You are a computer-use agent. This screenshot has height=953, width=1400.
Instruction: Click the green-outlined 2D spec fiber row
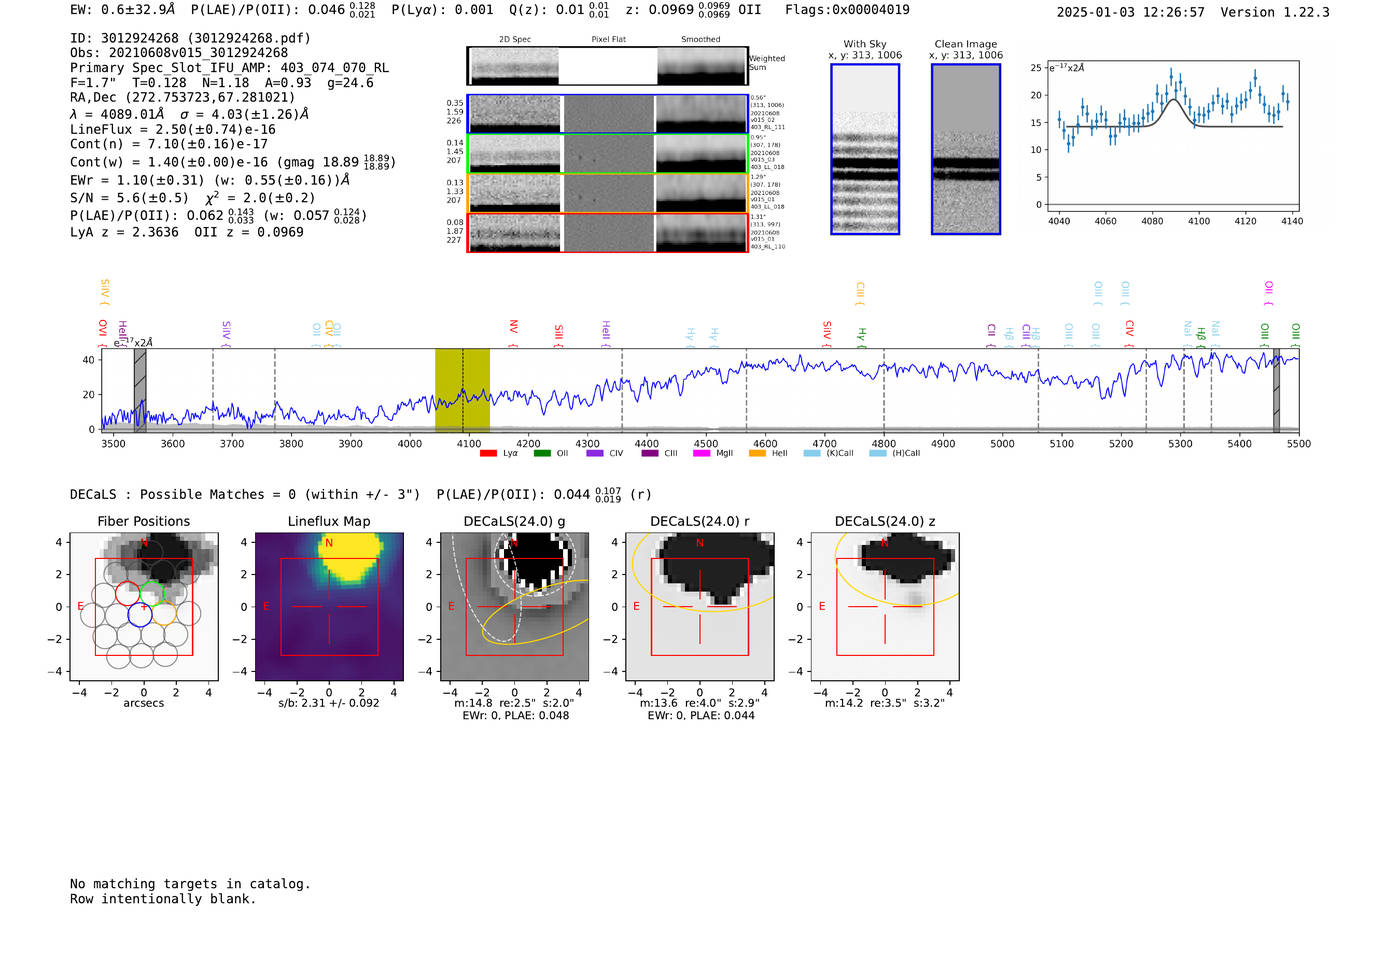click(607, 153)
